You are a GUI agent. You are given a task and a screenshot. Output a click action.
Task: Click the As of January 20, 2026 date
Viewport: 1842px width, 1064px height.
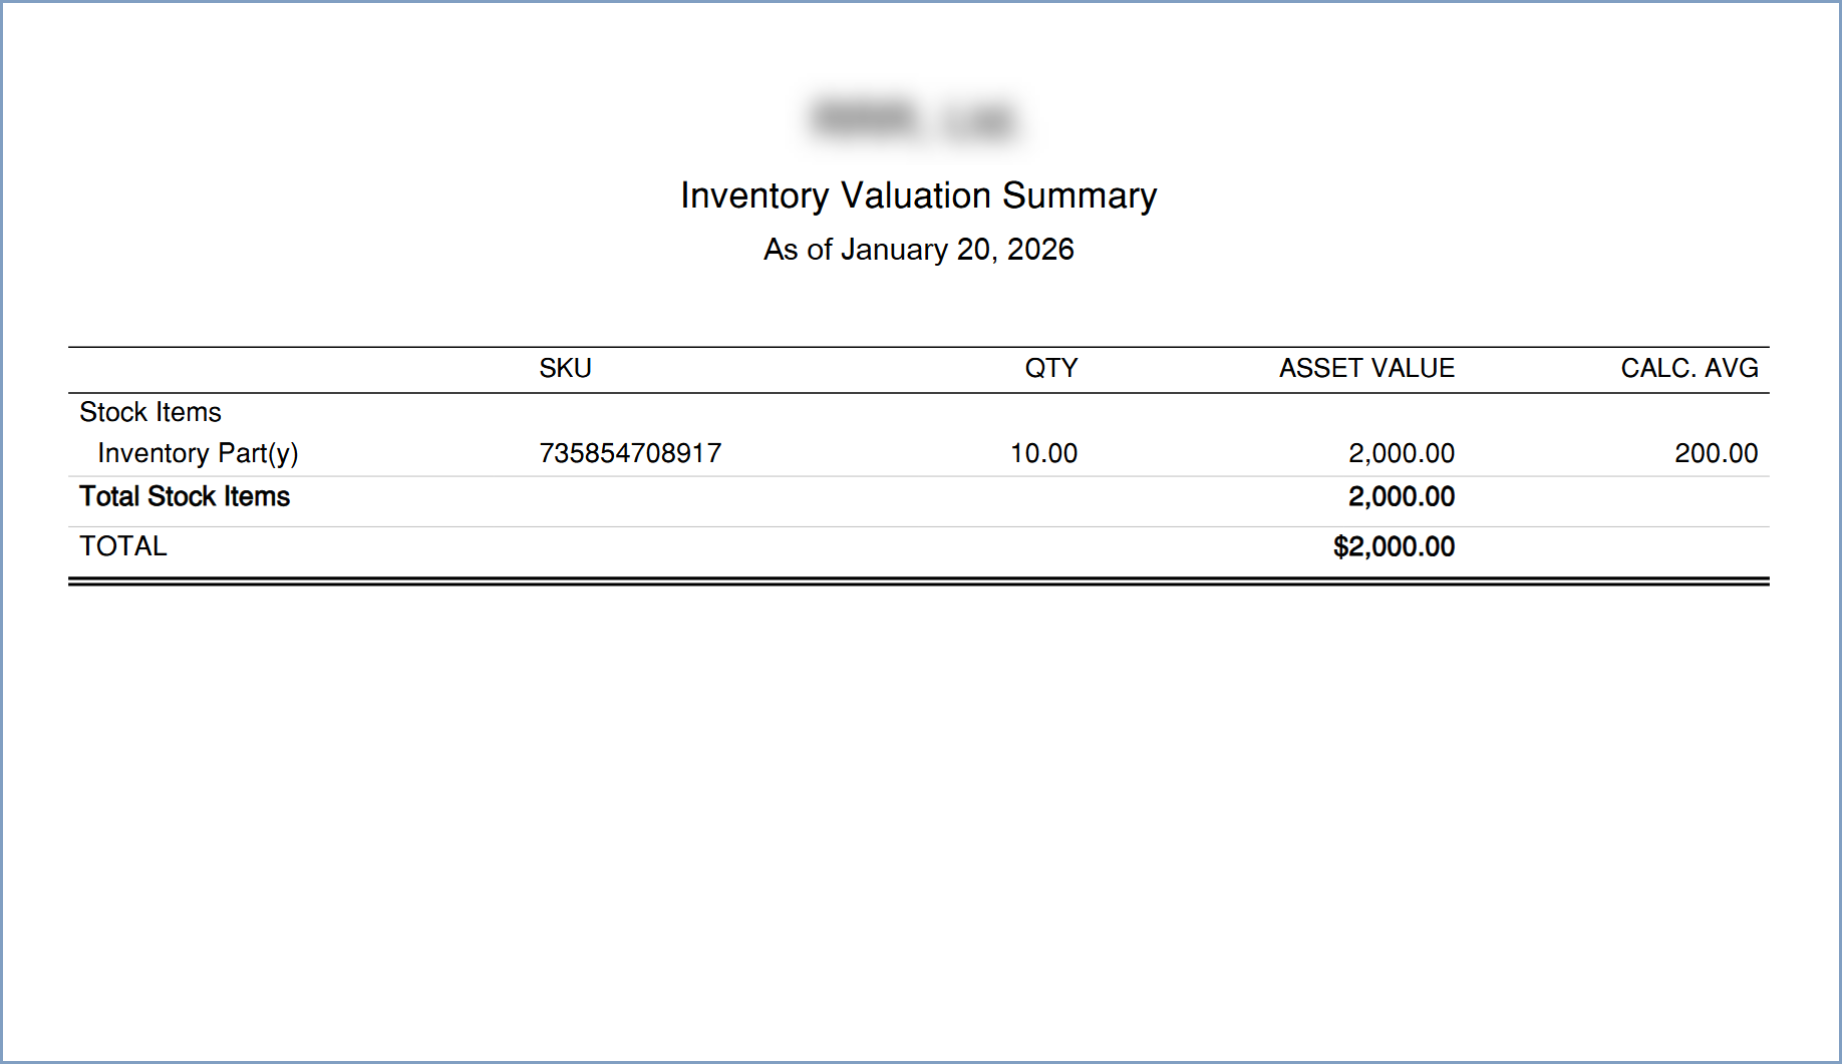[918, 250]
